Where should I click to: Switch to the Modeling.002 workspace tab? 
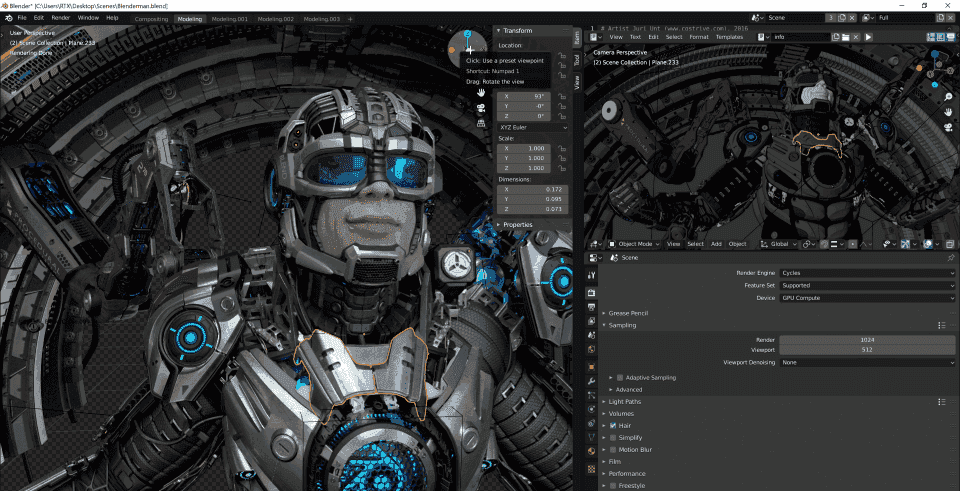coord(276,19)
